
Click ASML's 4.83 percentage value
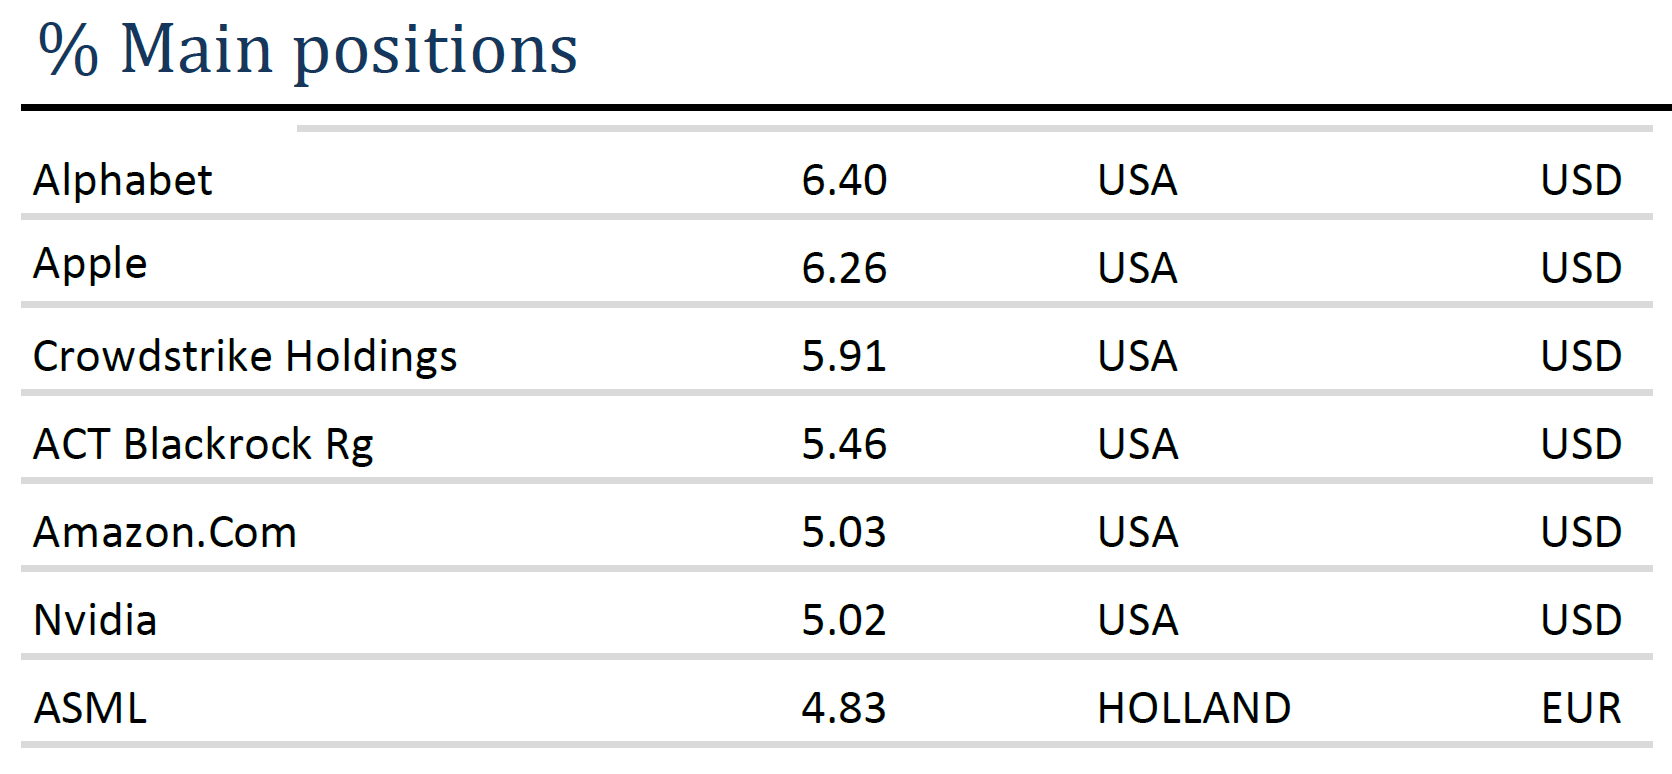point(844,709)
